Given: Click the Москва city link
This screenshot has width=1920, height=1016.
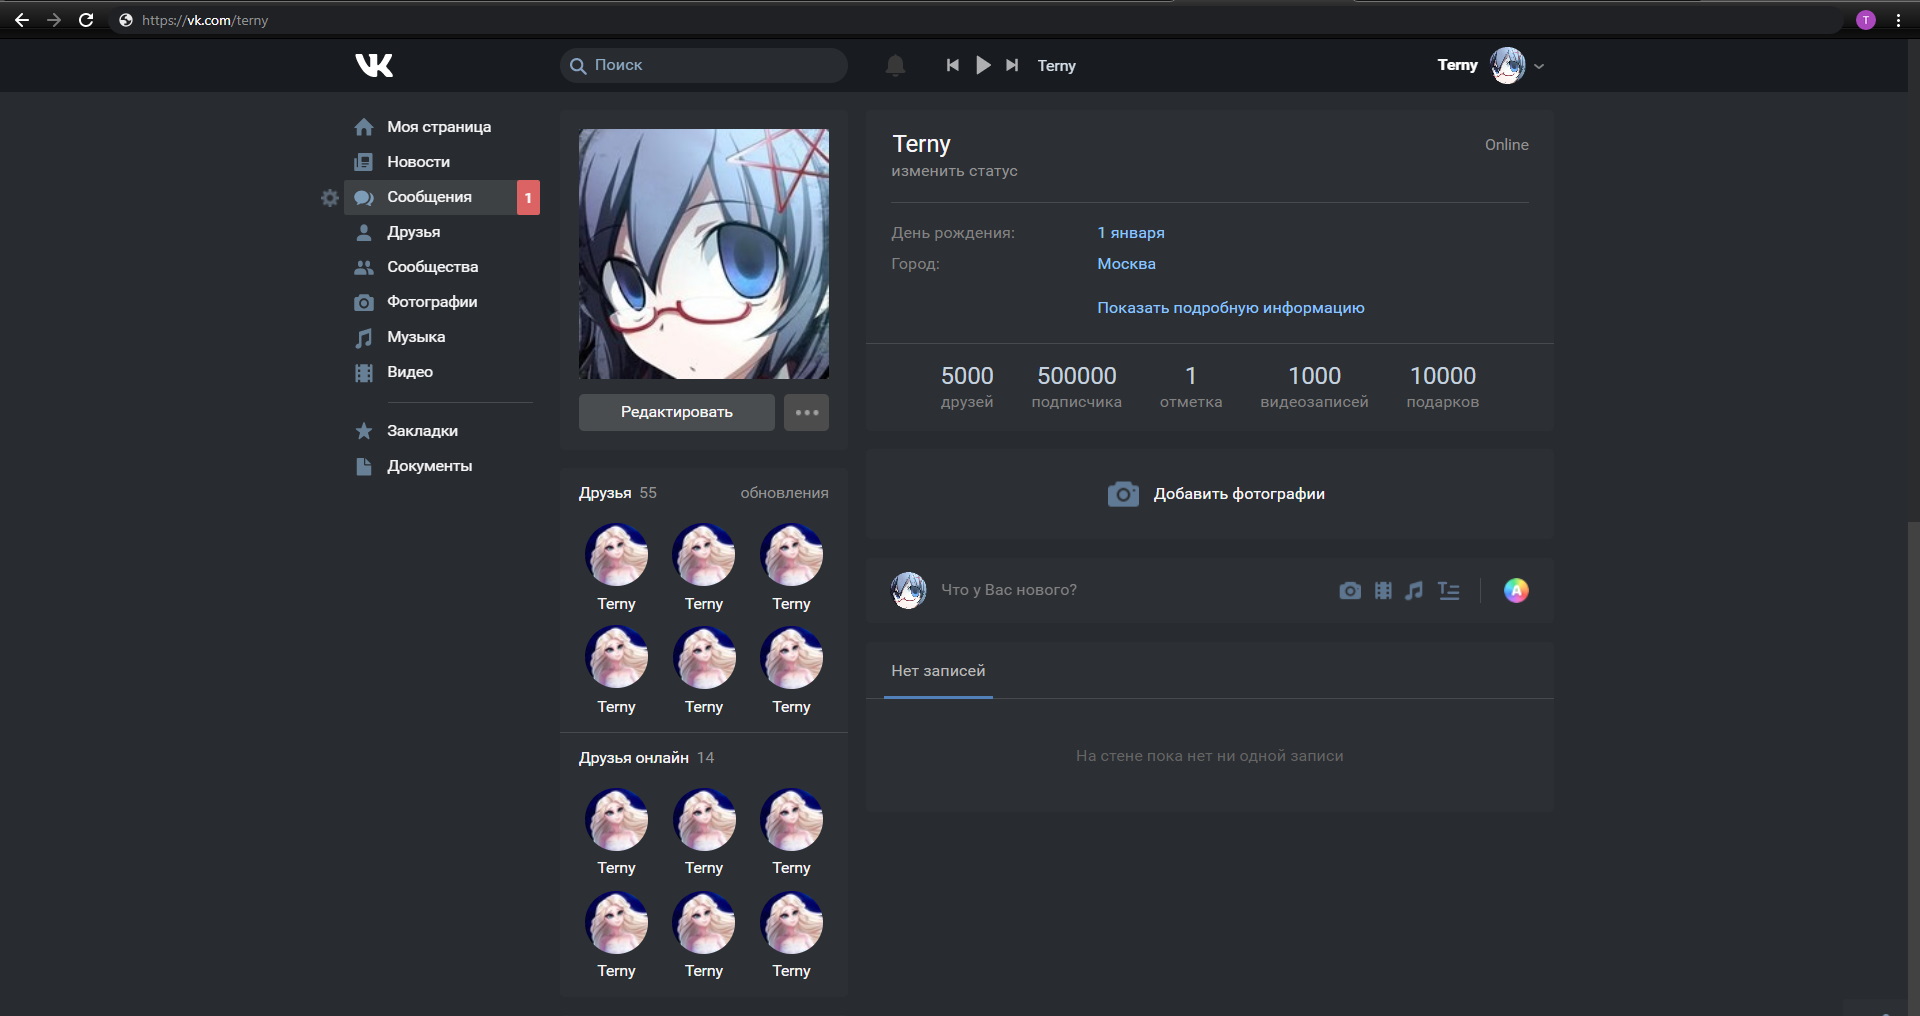Looking at the screenshot, I should pyautogui.click(x=1126, y=264).
